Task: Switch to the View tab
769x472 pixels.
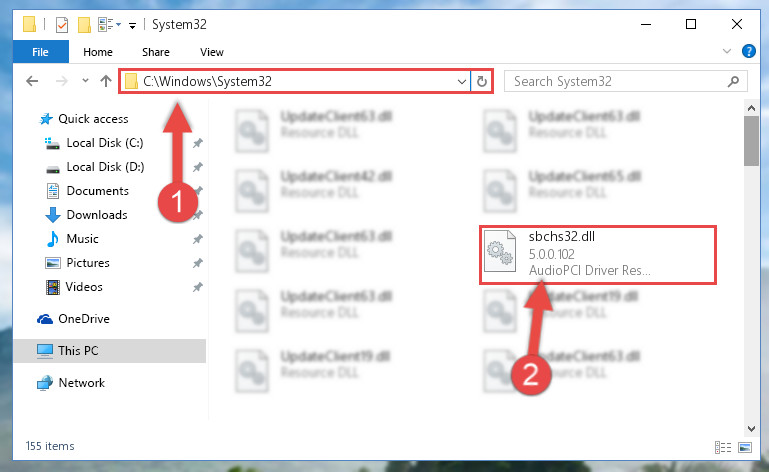Action: (x=212, y=52)
